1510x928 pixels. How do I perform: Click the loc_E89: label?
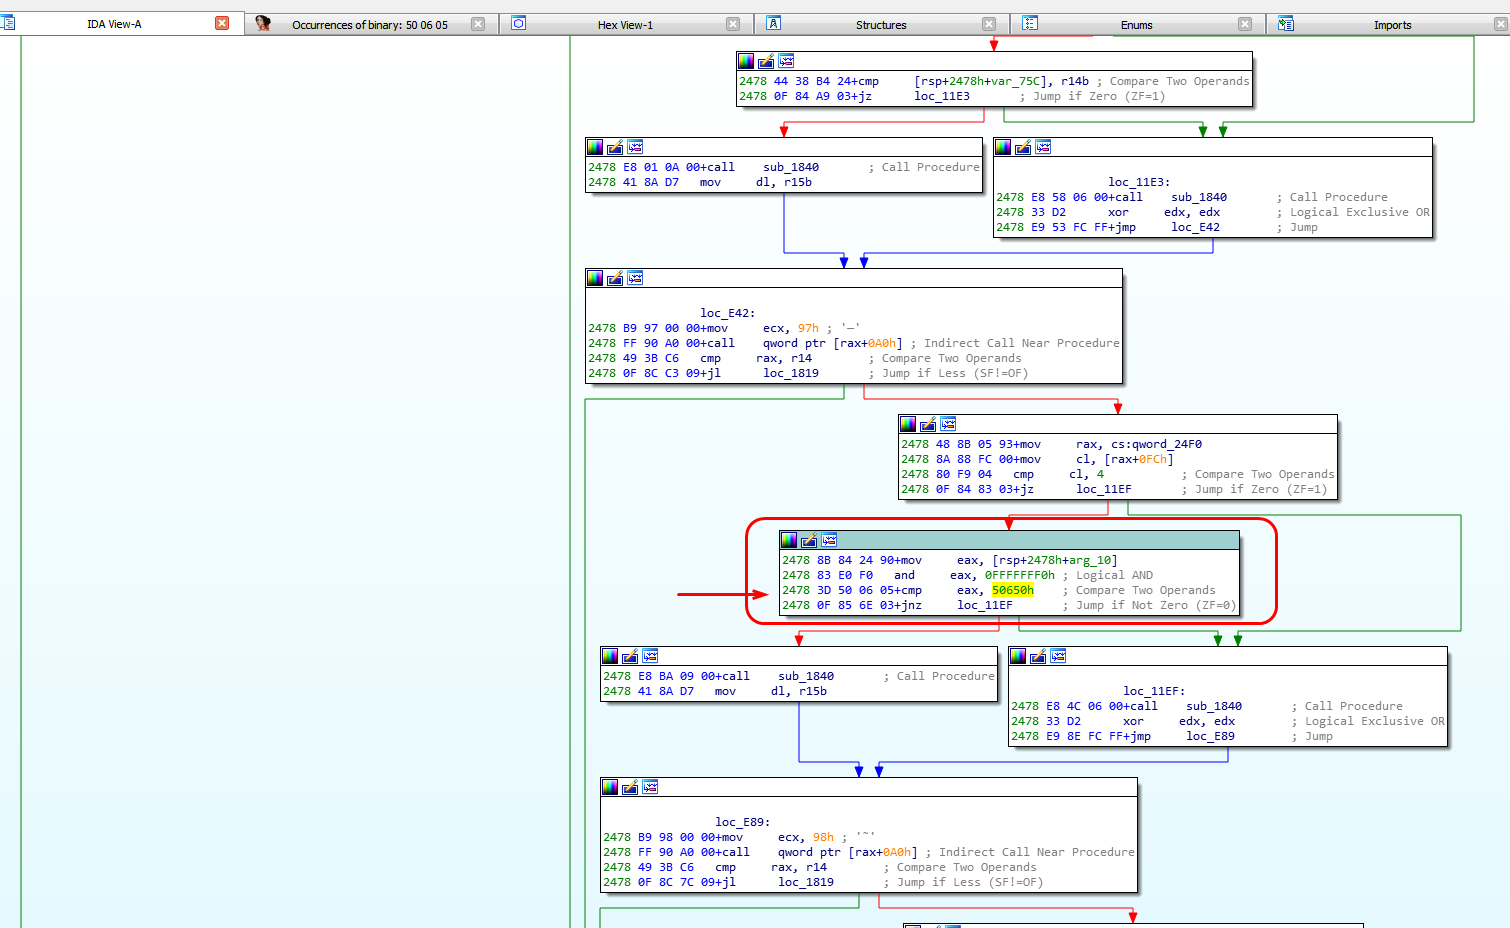click(743, 822)
